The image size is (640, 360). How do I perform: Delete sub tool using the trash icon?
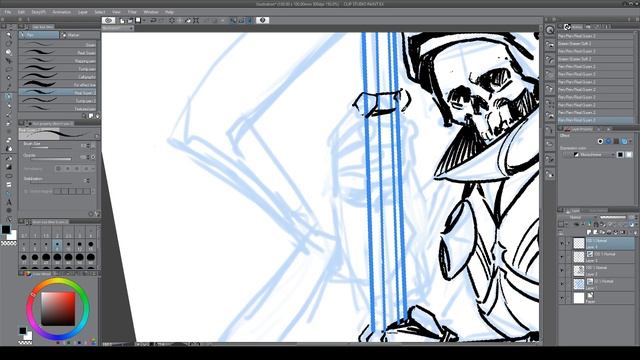[x=97, y=116]
